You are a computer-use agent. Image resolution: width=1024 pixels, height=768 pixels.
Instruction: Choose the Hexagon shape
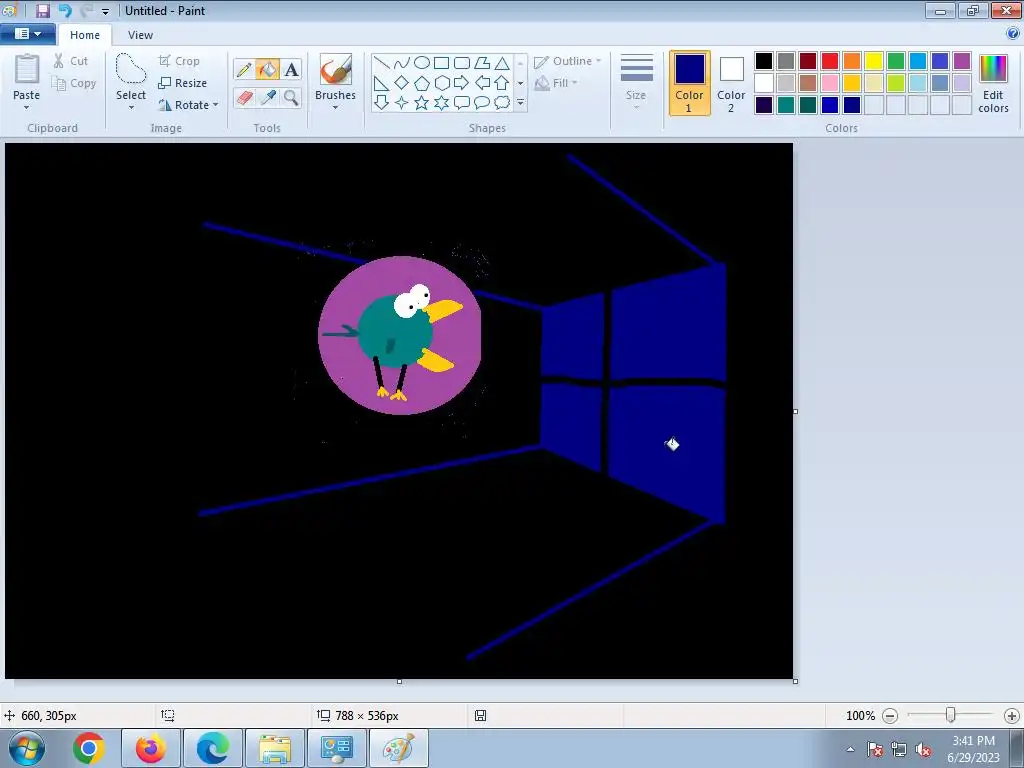point(441,83)
